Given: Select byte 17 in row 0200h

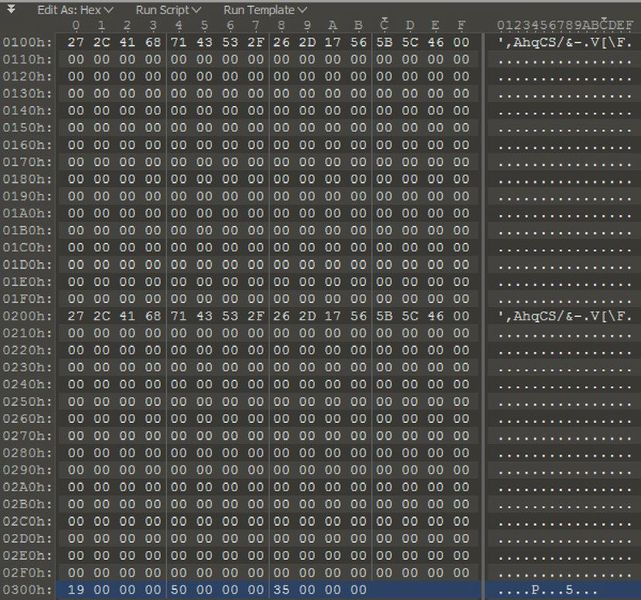Looking at the screenshot, I should click(332, 316).
